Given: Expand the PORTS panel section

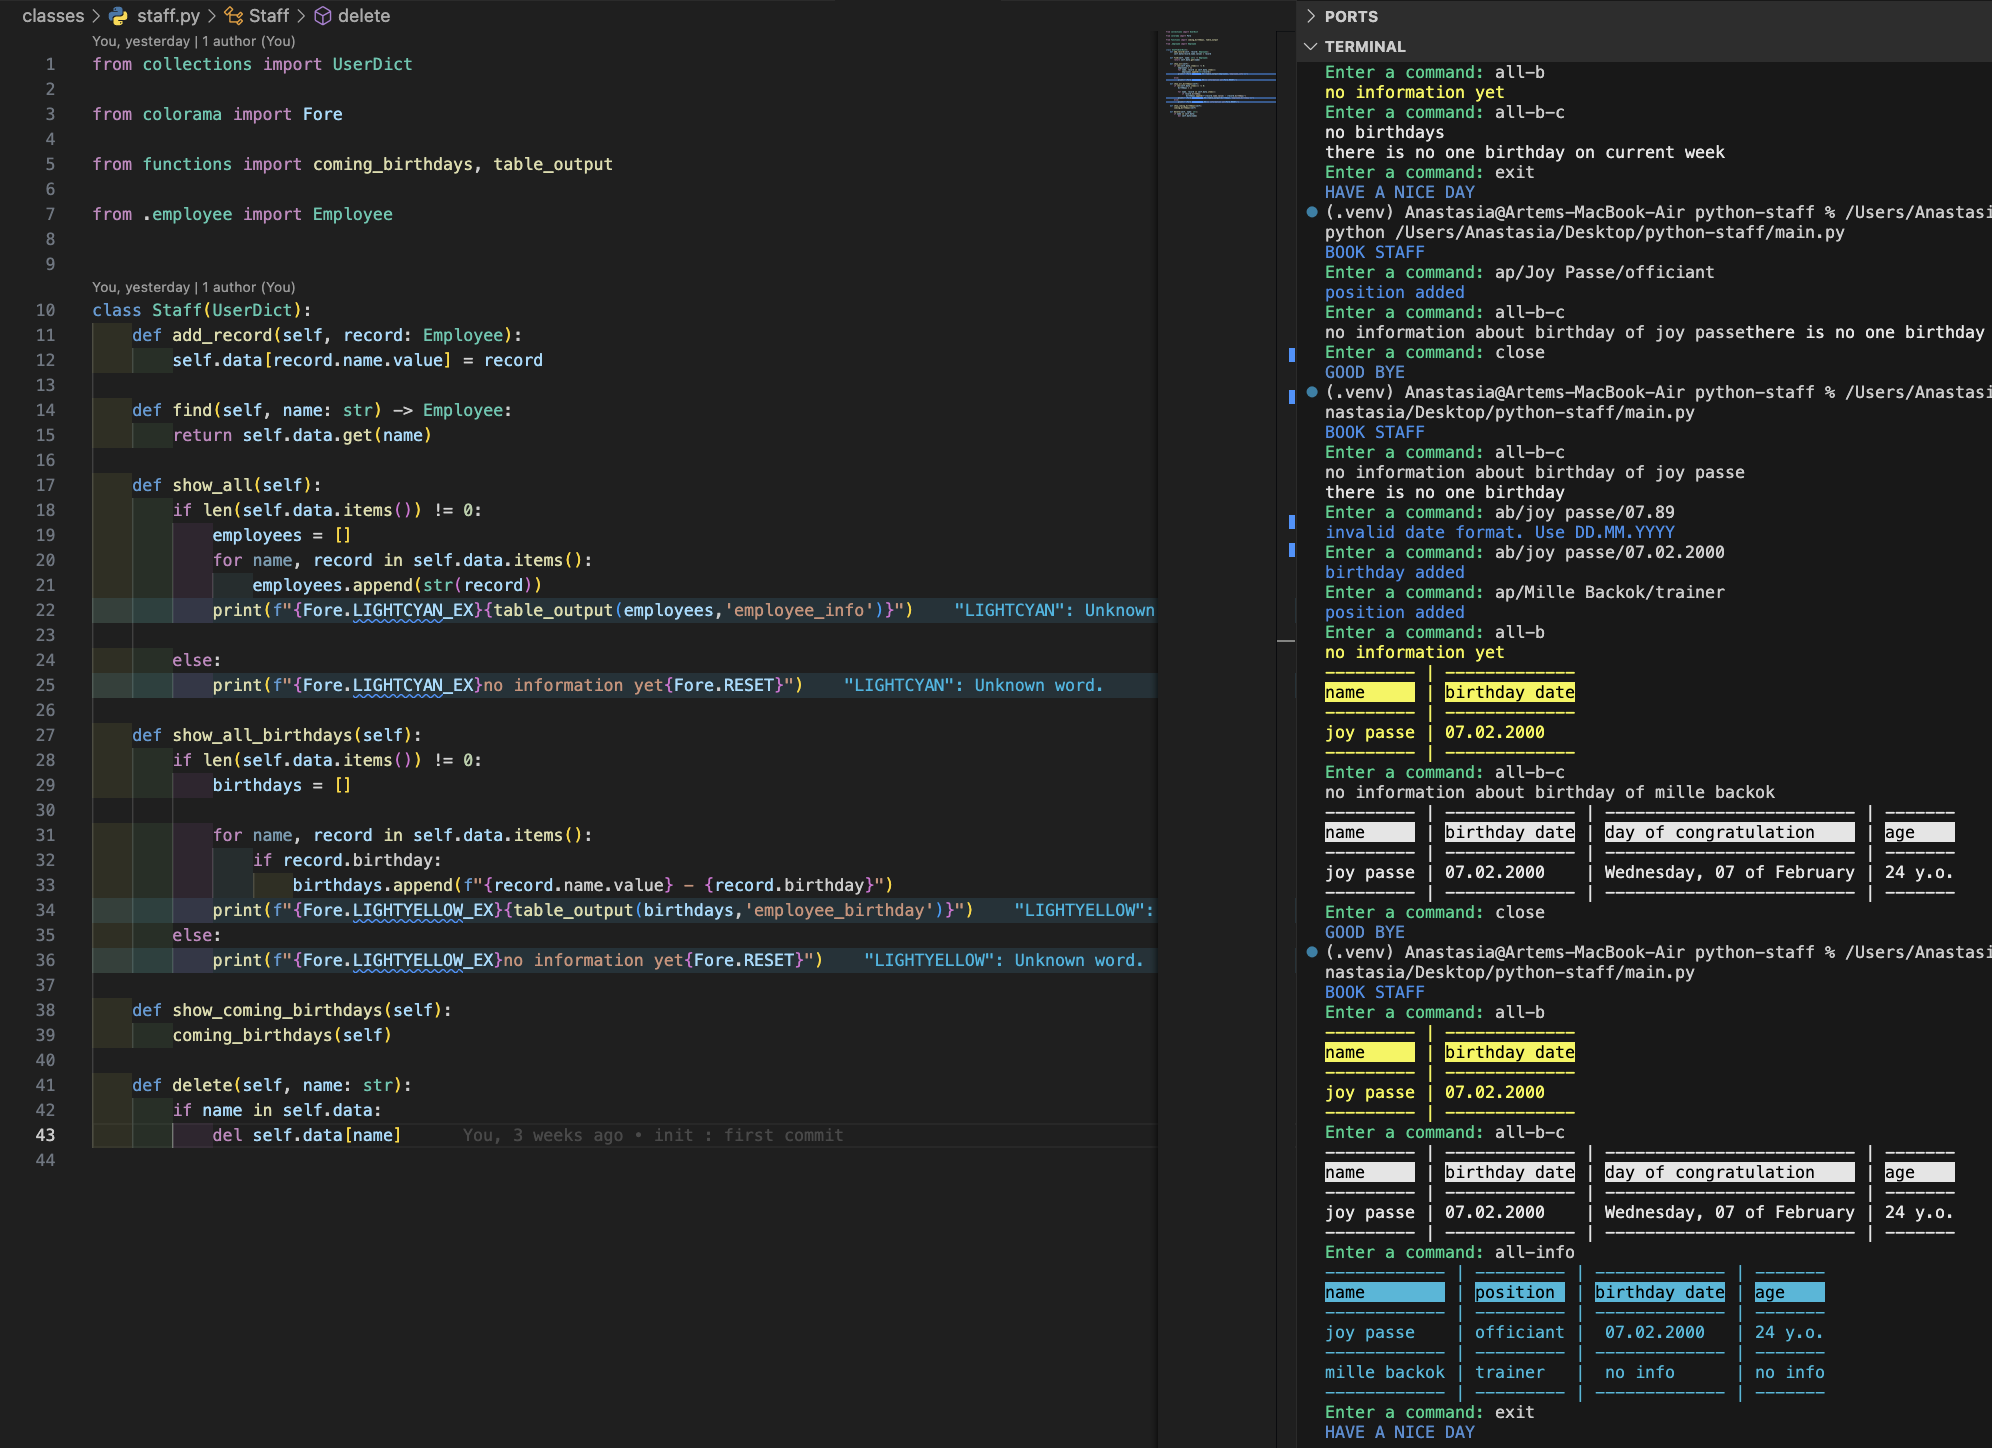Looking at the screenshot, I should tap(1350, 16).
